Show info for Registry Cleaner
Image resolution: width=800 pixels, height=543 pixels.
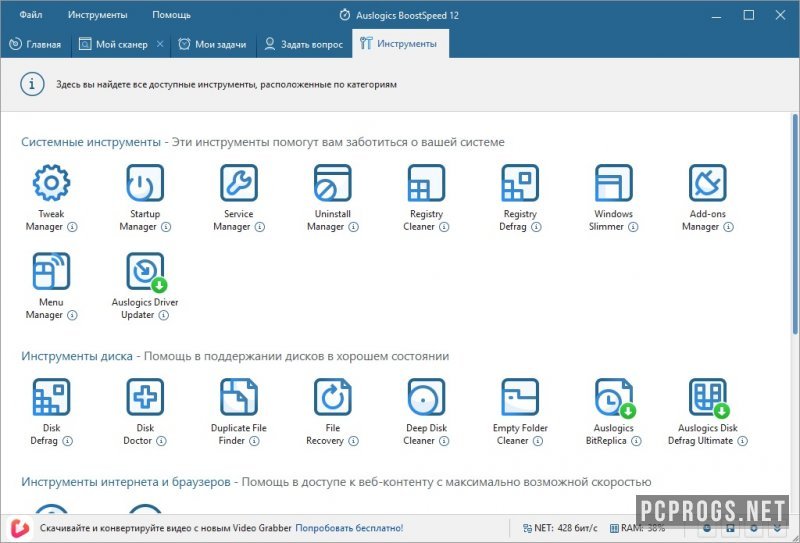click(444, 227)
